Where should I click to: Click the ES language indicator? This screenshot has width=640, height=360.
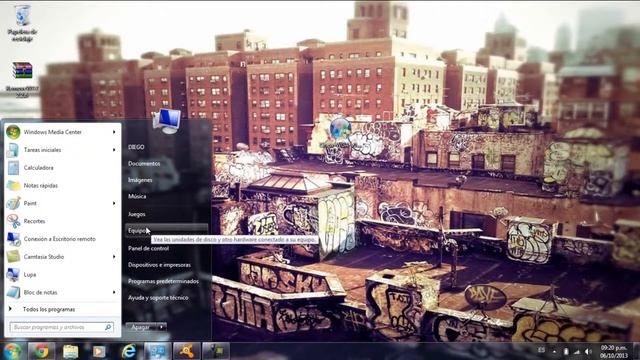click(x=541, y=350)
